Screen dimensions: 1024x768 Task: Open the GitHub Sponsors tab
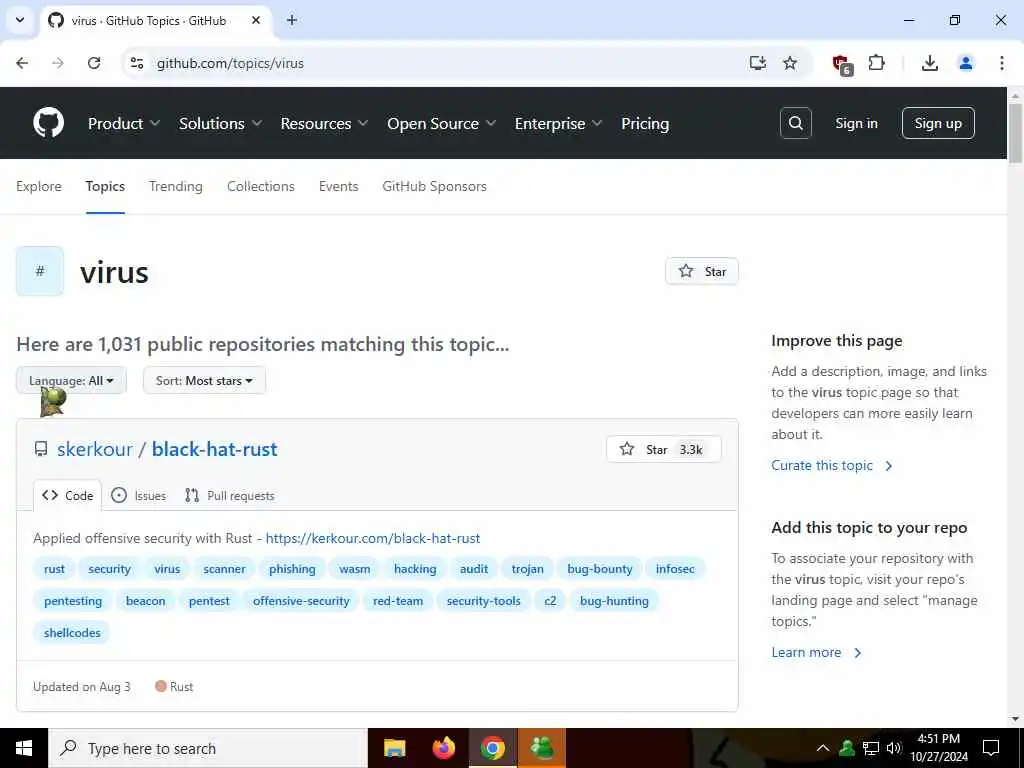(434, 186)
